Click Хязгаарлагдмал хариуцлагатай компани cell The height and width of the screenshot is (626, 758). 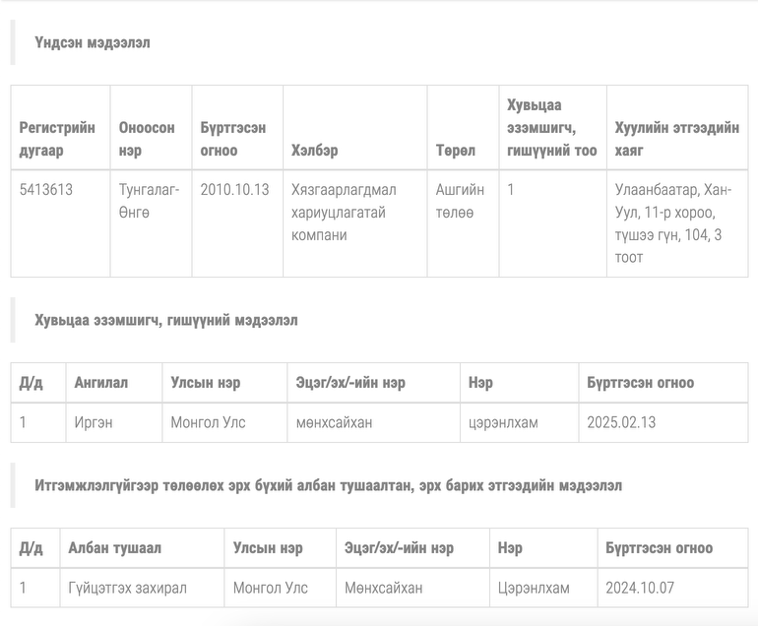[344, 212]
